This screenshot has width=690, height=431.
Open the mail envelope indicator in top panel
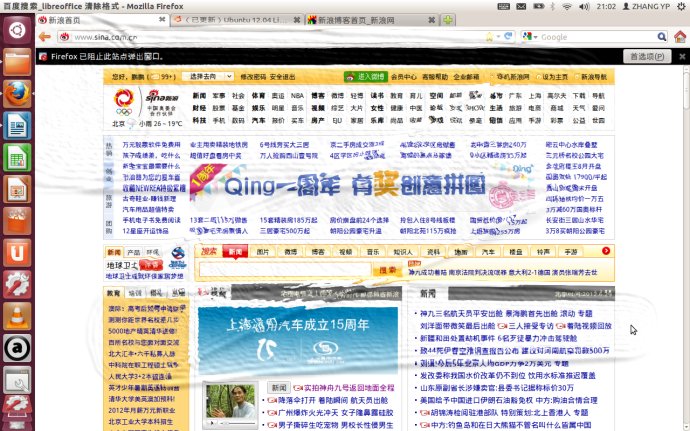(x=521, y=6)
